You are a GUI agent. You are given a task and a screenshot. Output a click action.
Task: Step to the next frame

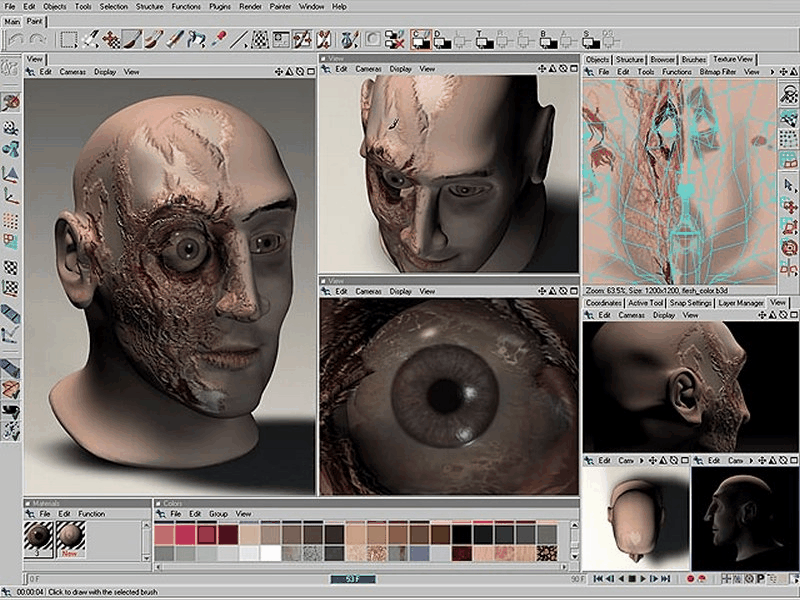click(654, 579)
